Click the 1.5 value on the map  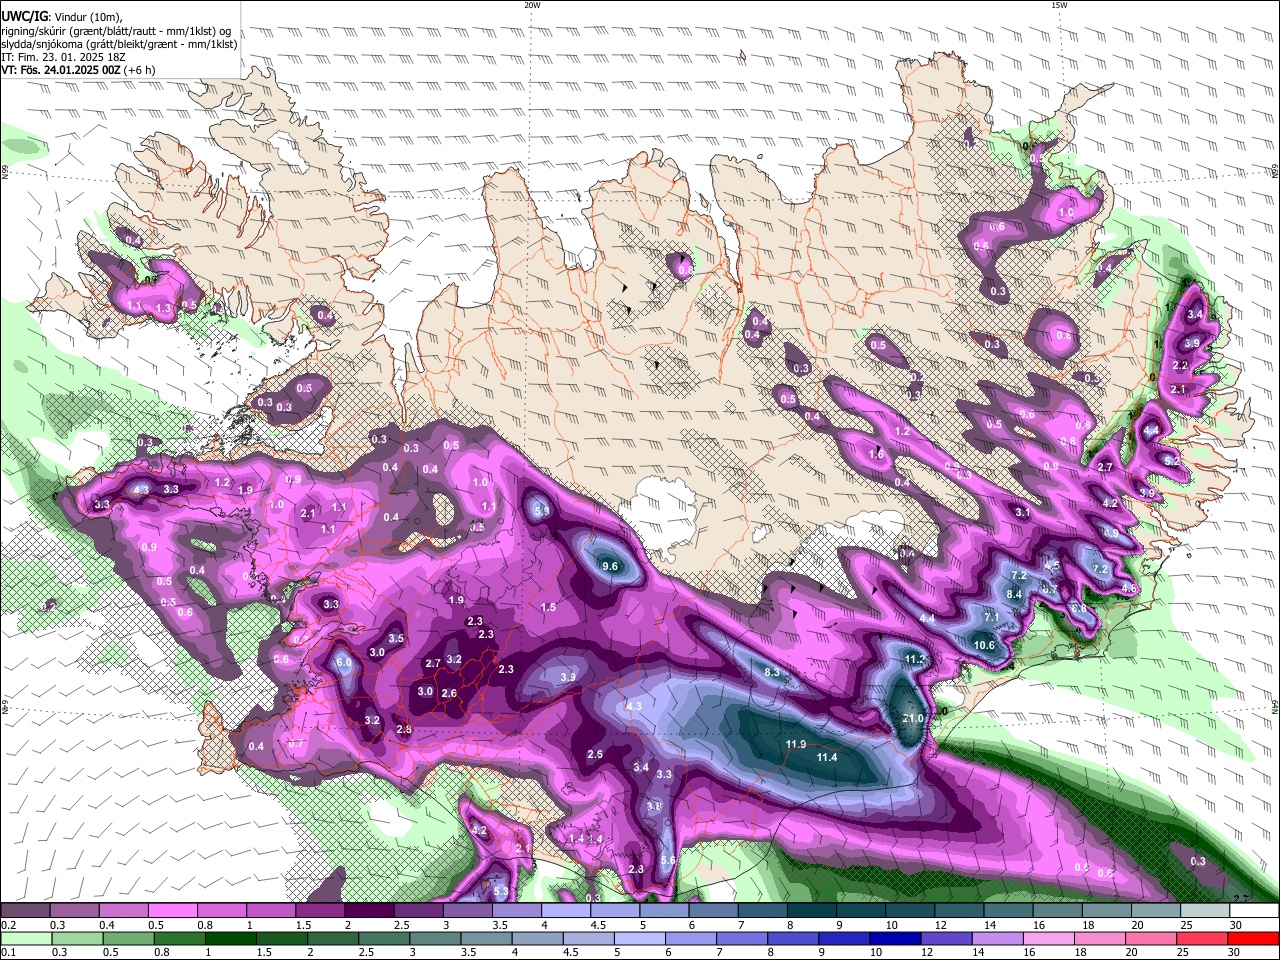[x=548, y=607]
